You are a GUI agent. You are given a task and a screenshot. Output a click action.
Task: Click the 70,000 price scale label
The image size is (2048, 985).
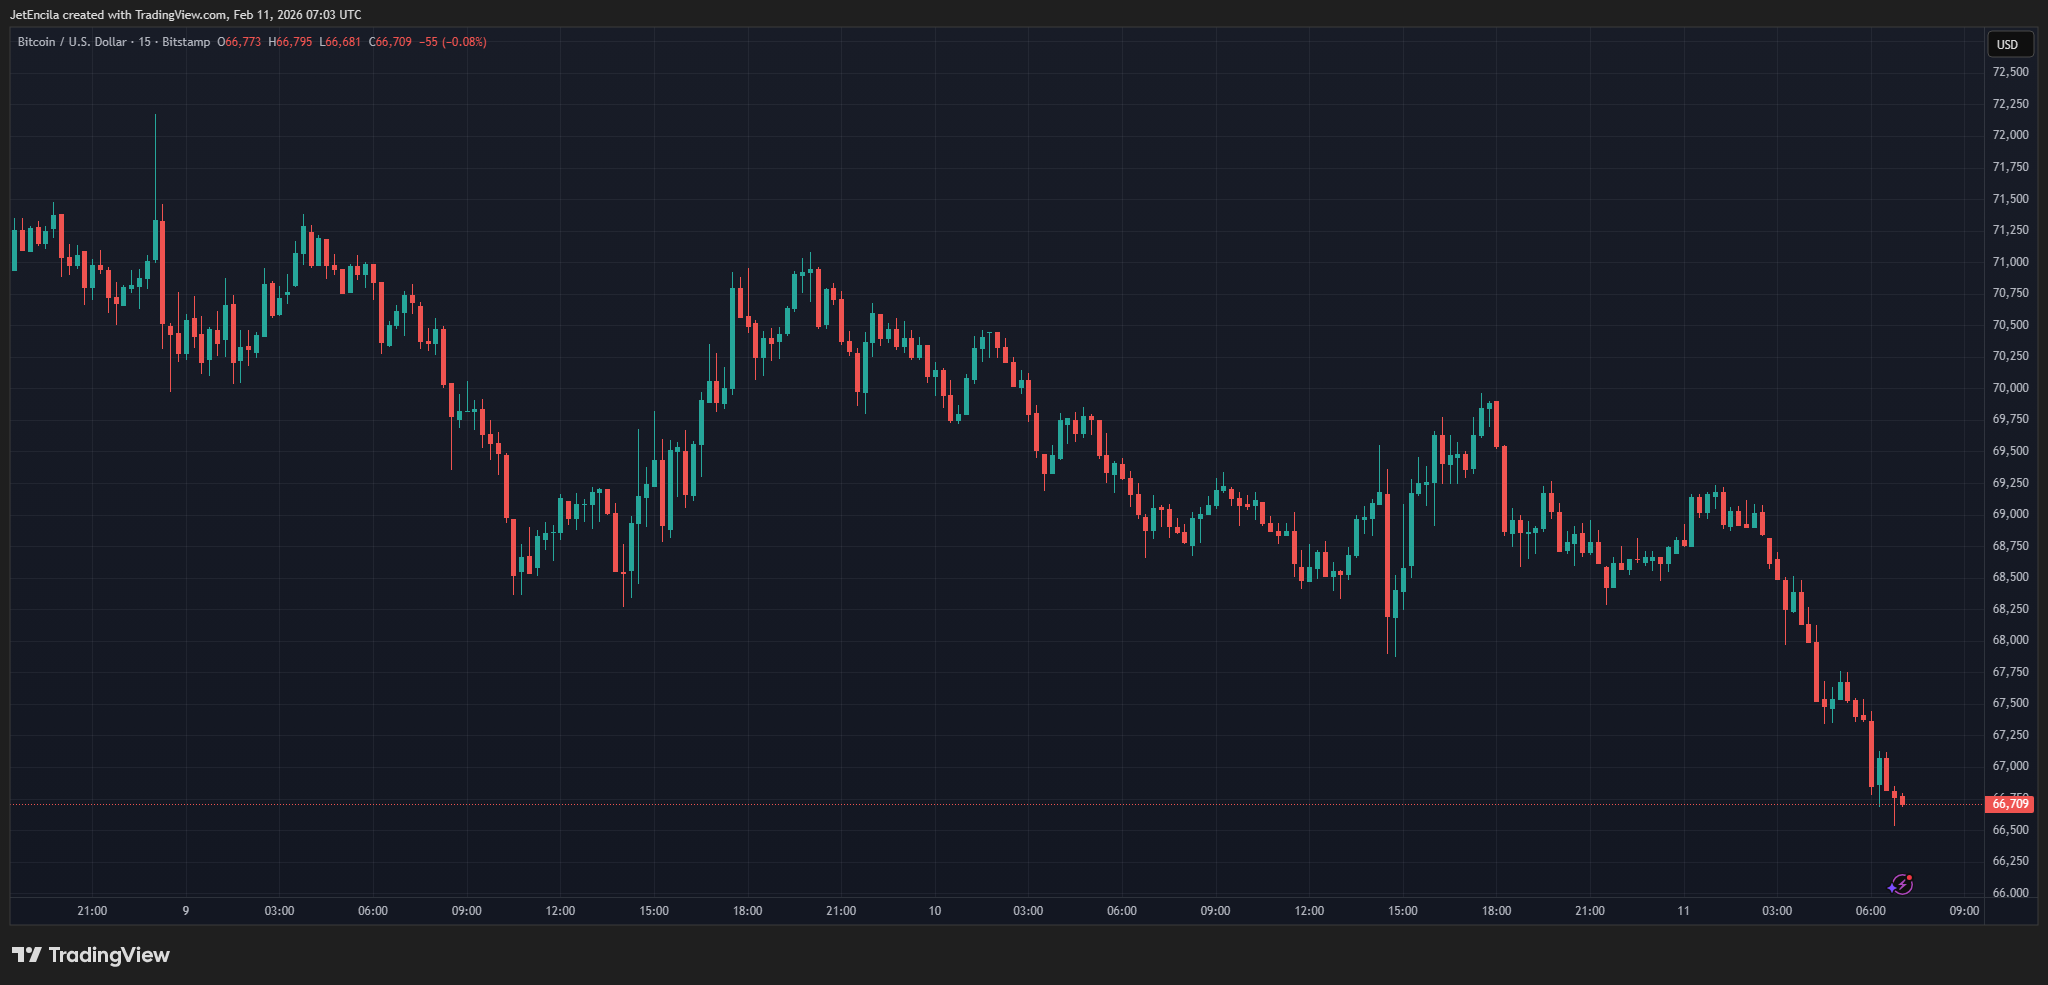point(2010,388)
